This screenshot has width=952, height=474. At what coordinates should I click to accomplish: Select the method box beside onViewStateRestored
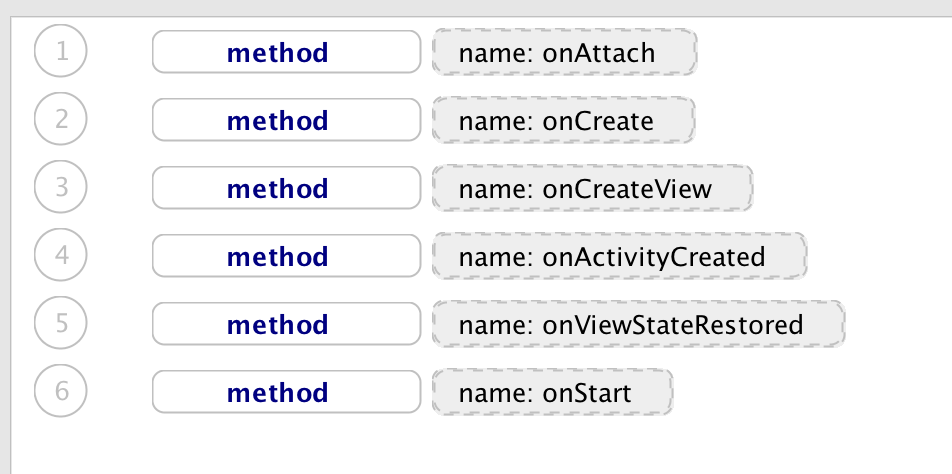tap(287, 324)
